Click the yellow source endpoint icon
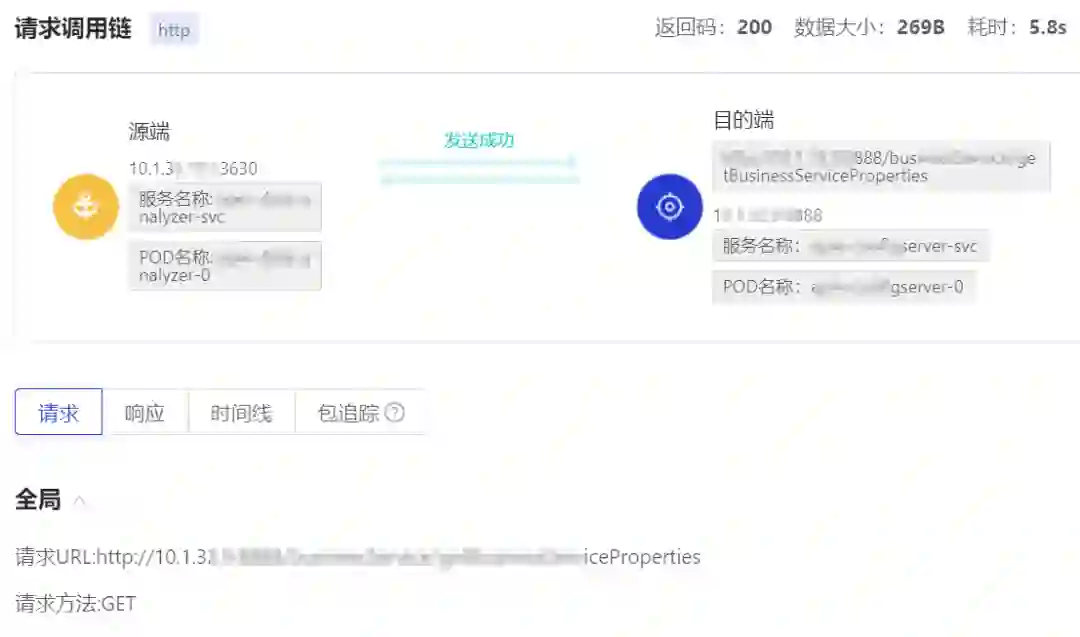The width and height of the screenshot is (1080, 637). pos(86,207)
